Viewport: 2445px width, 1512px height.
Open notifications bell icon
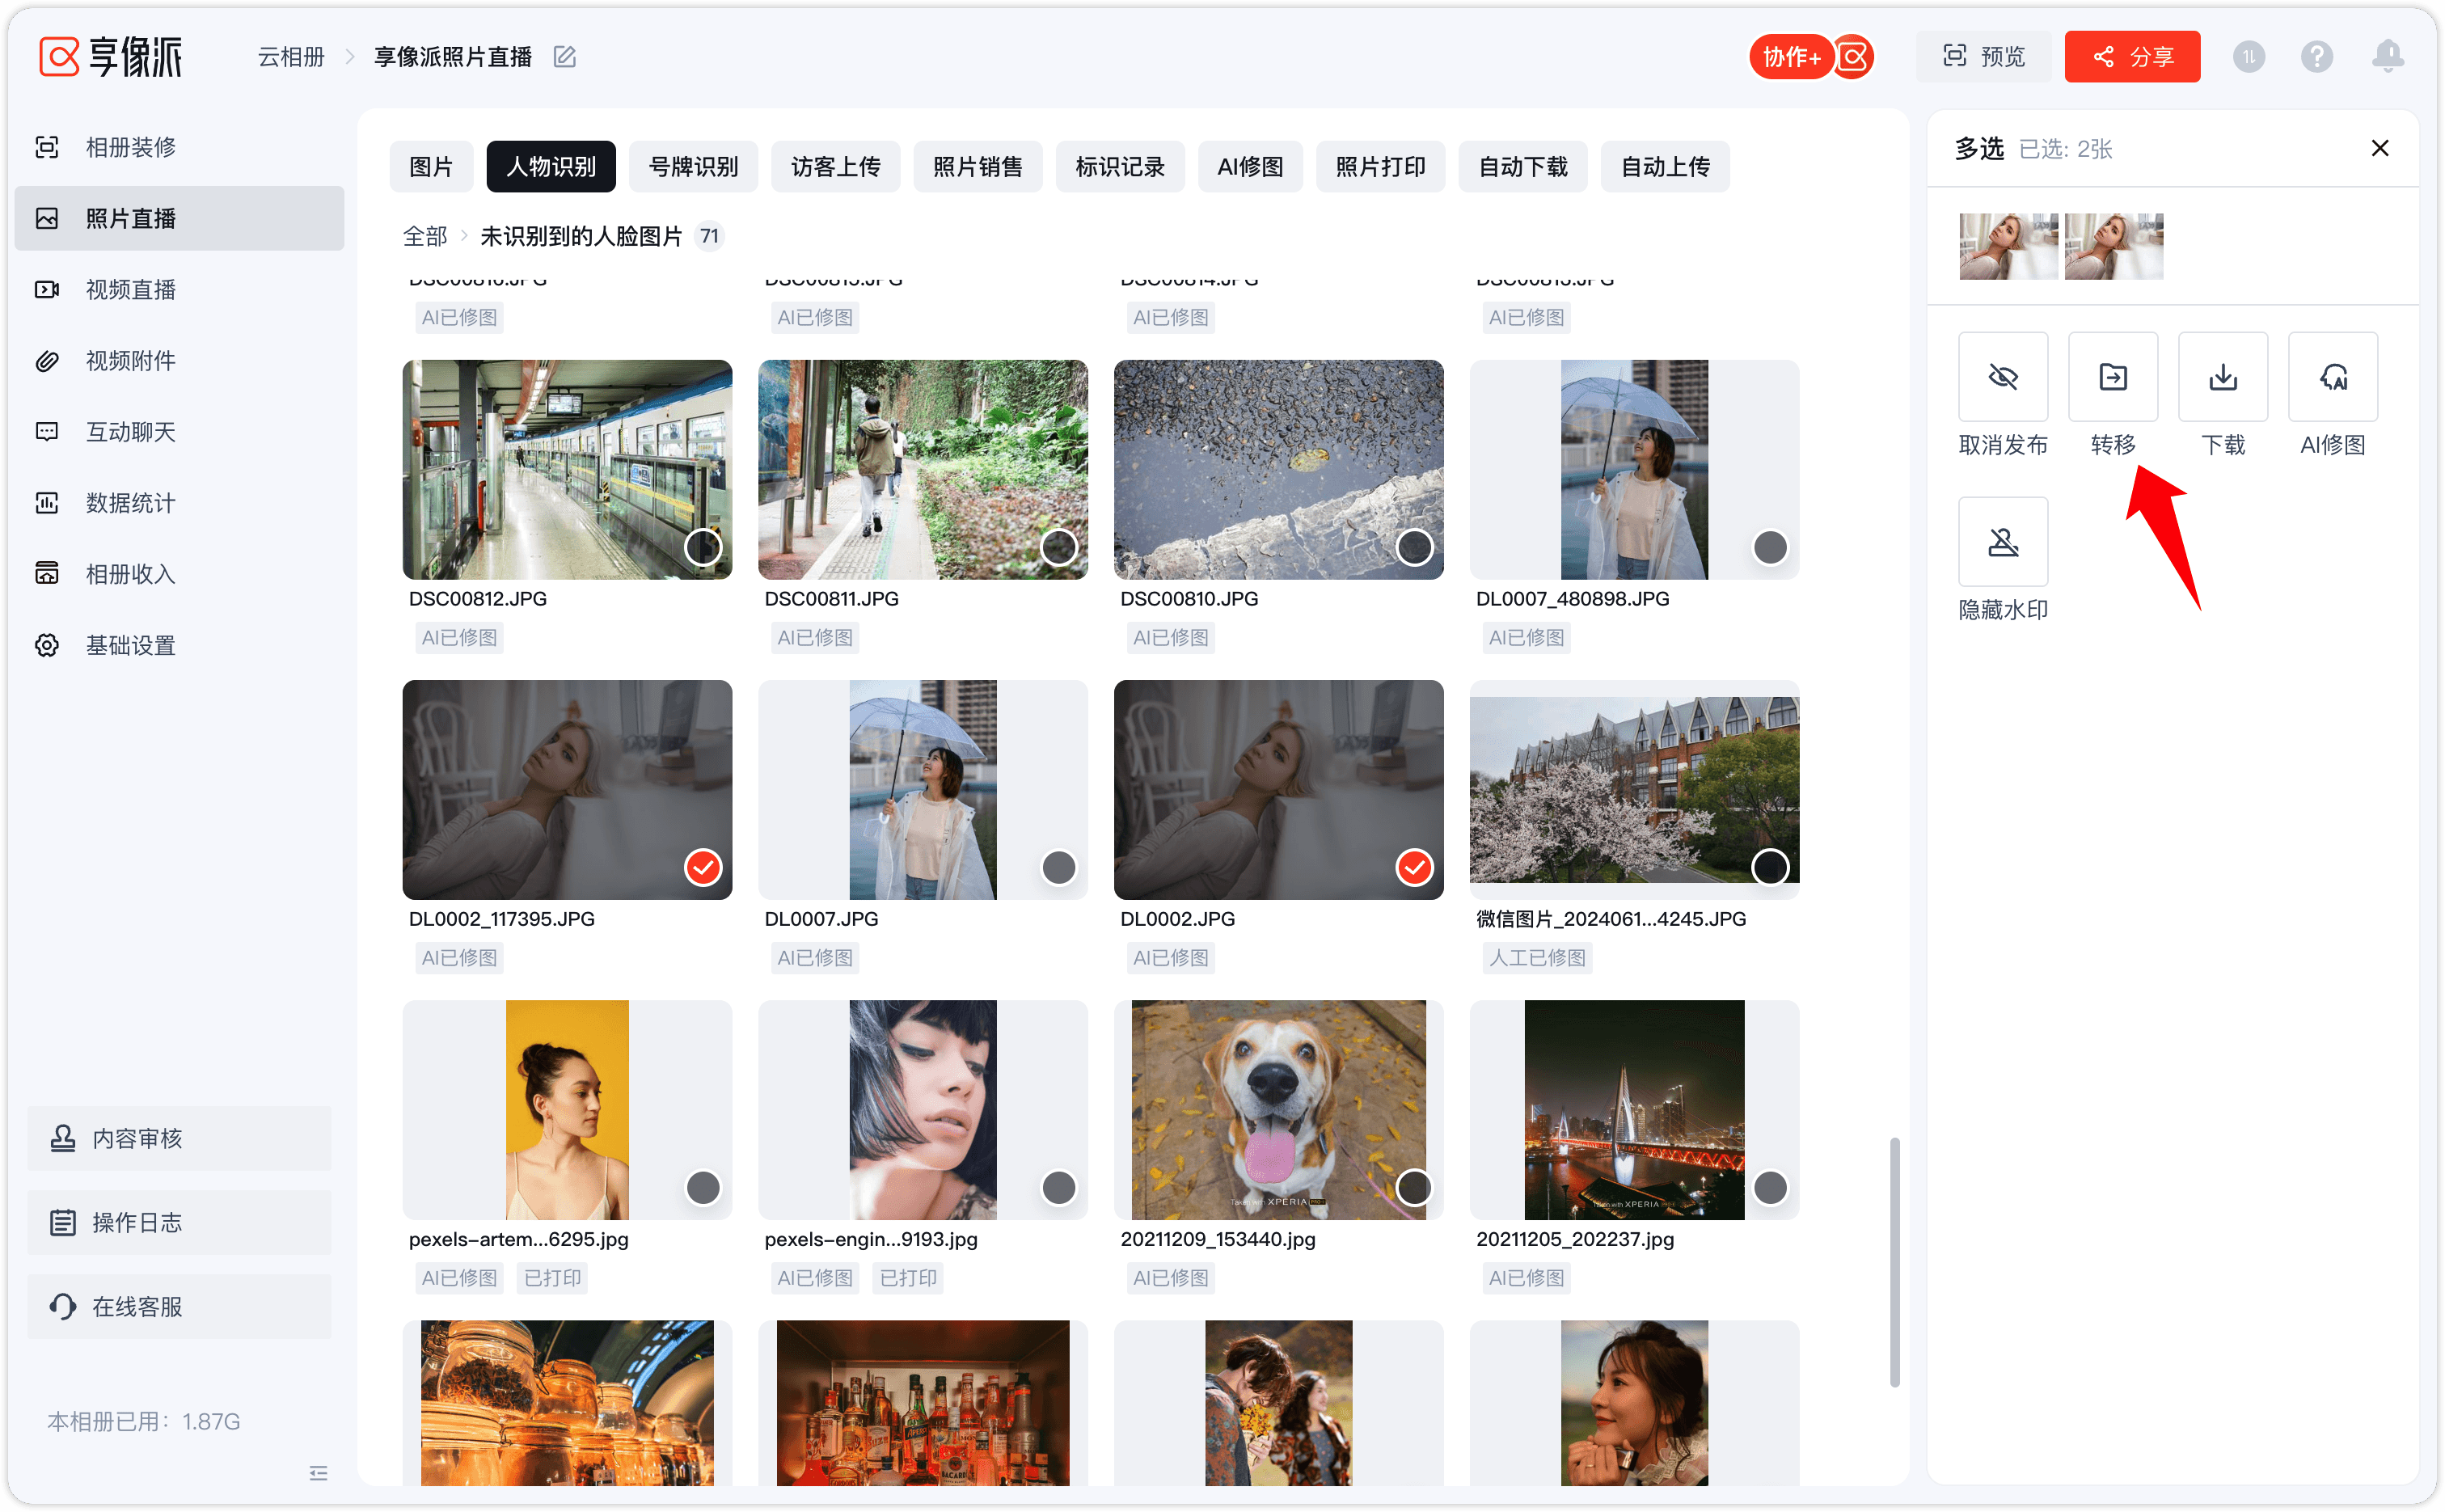2387,56
